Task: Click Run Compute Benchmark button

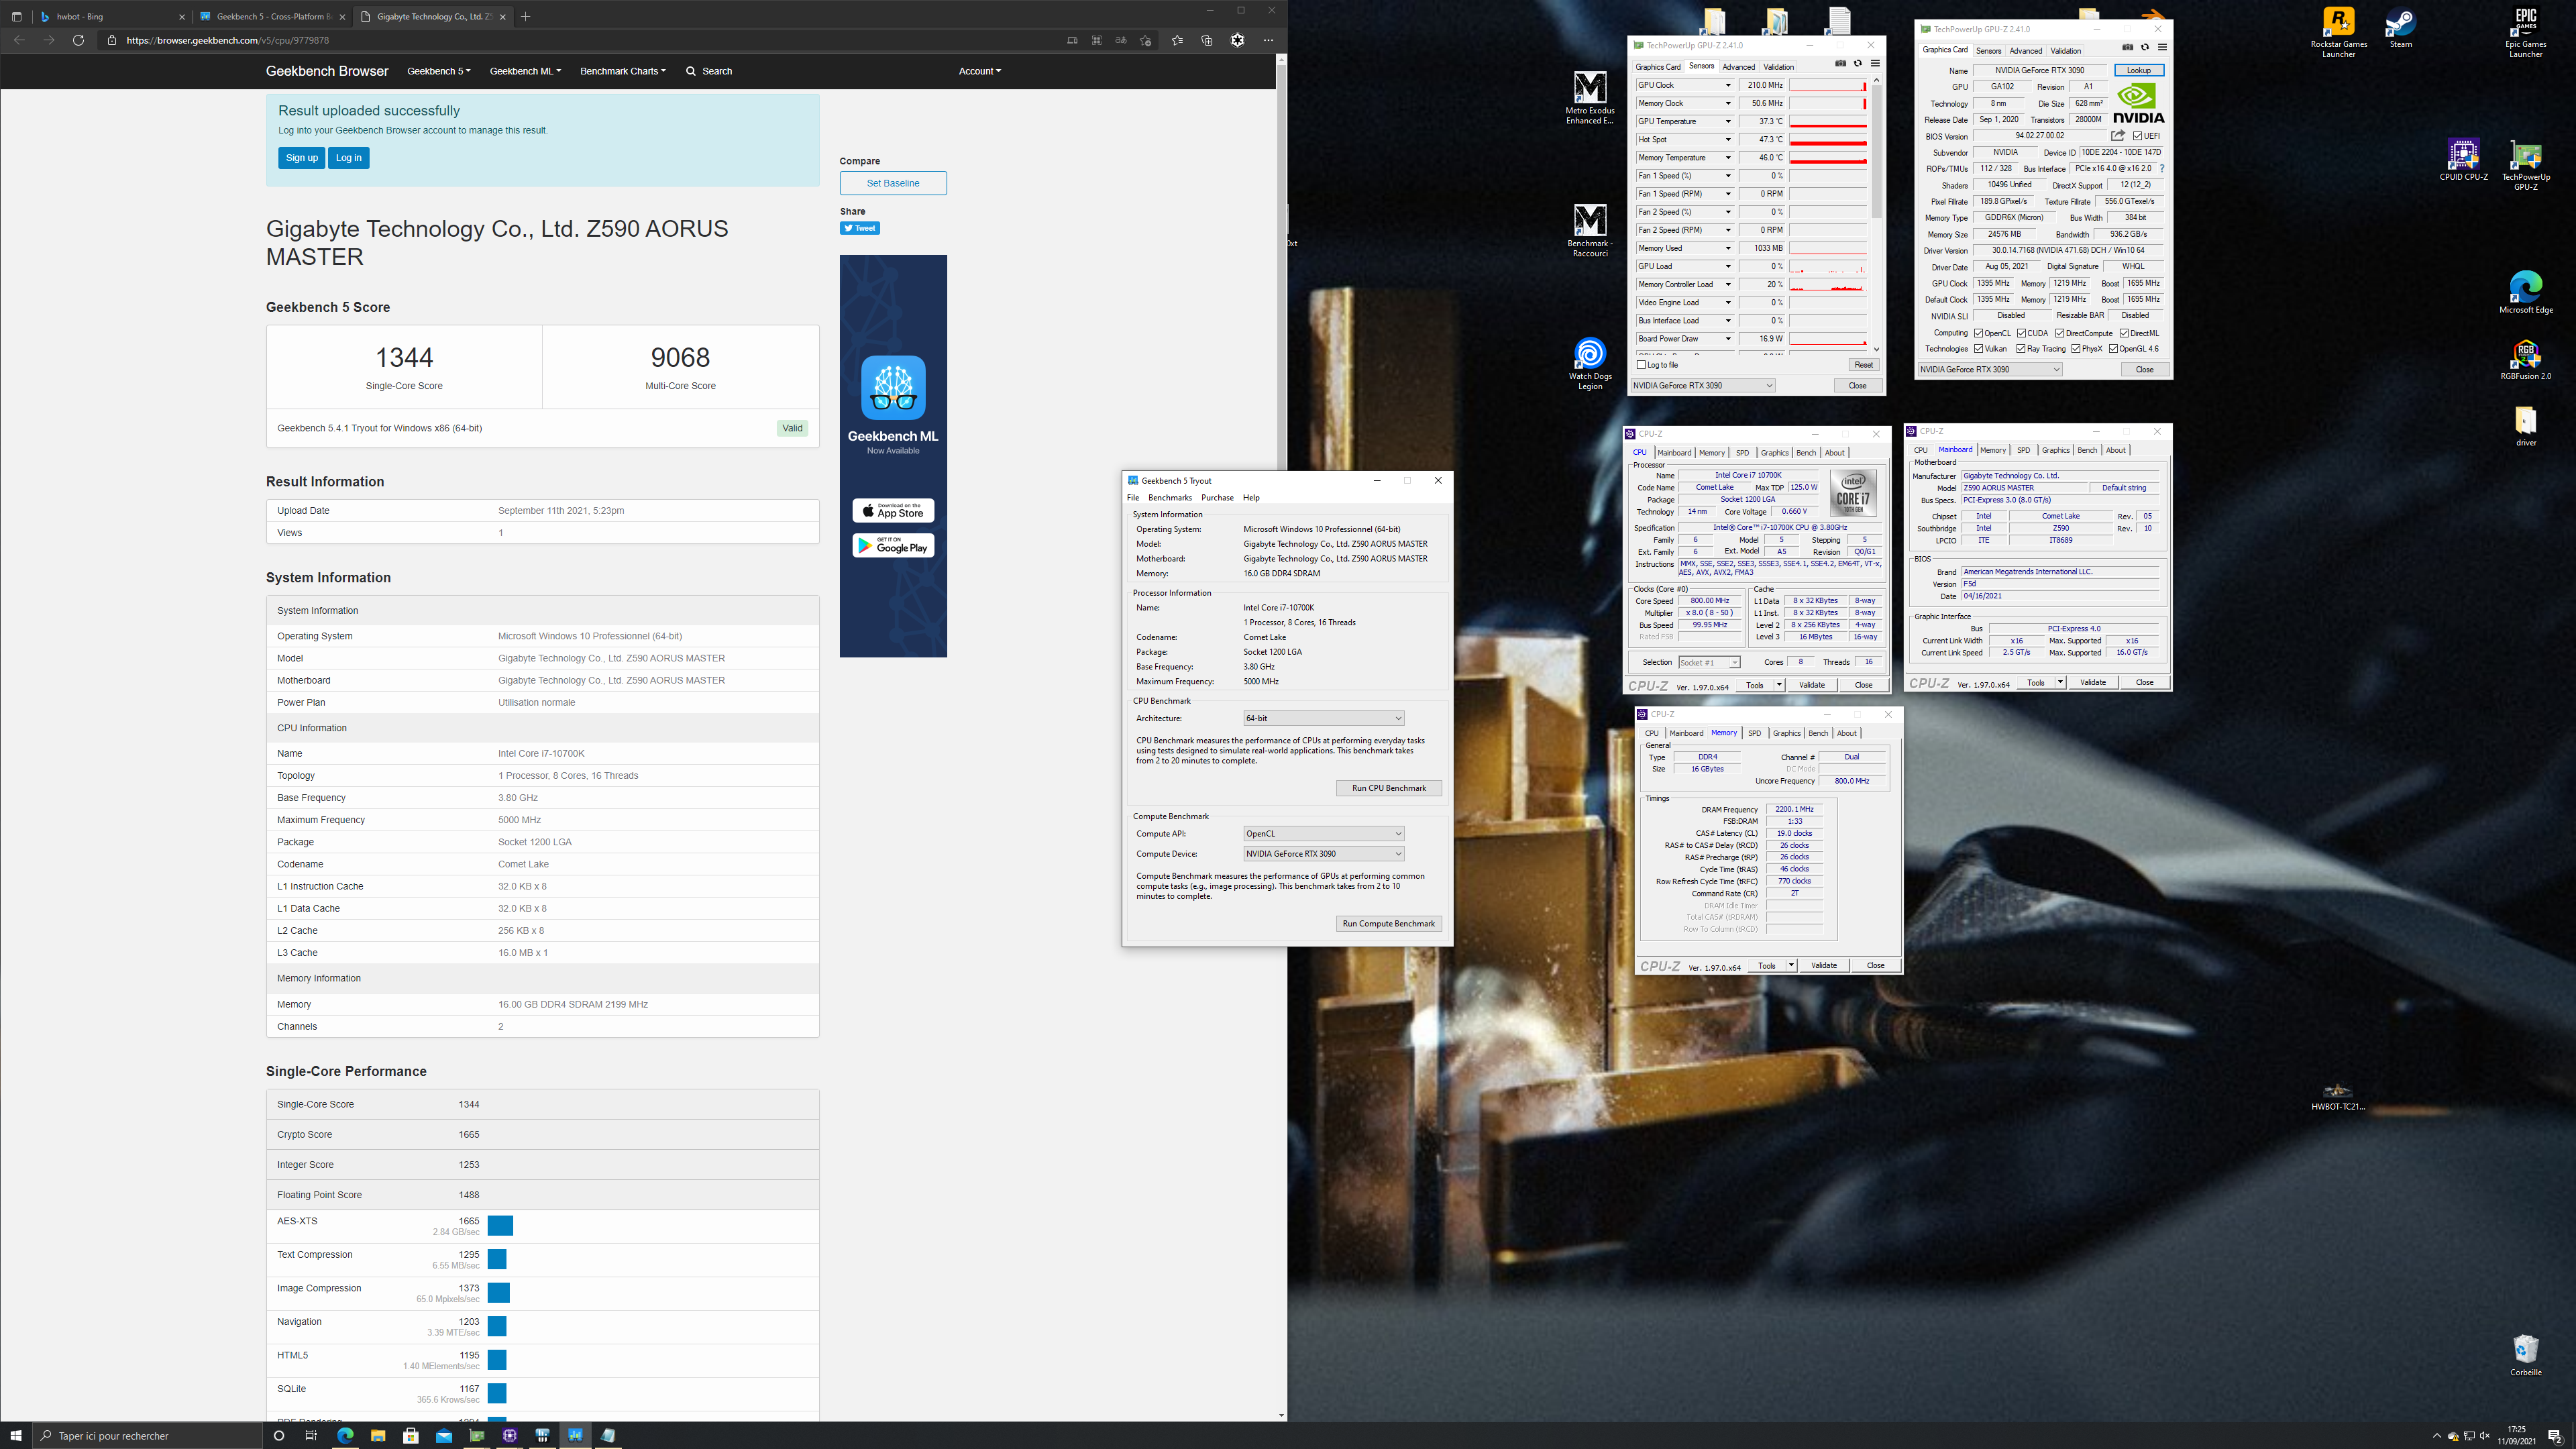Action: 1389,923
